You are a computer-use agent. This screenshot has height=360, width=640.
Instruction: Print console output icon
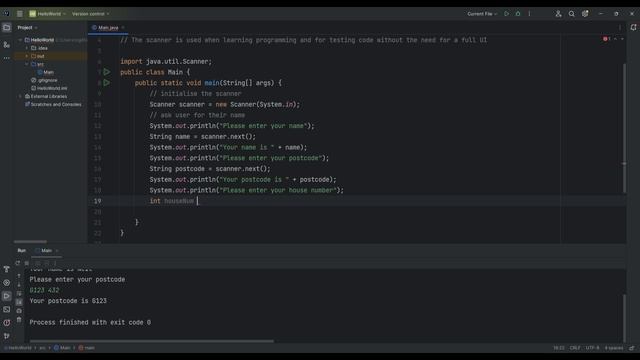pyautogui.click(x=19, y=311)
